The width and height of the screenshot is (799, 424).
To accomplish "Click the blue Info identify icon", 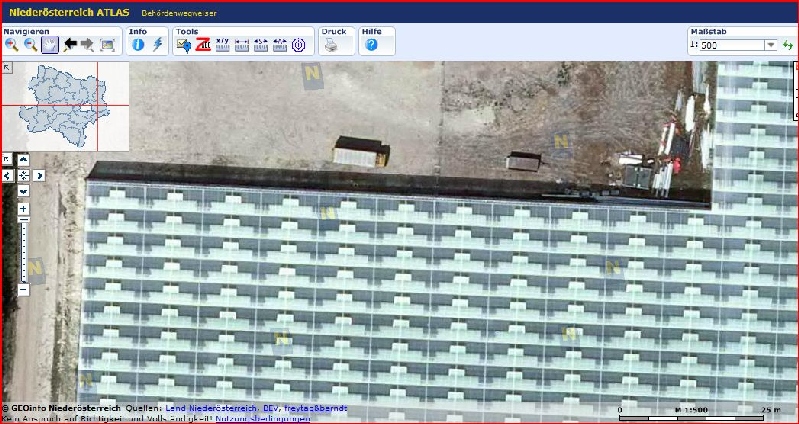I will pos(138,45).
